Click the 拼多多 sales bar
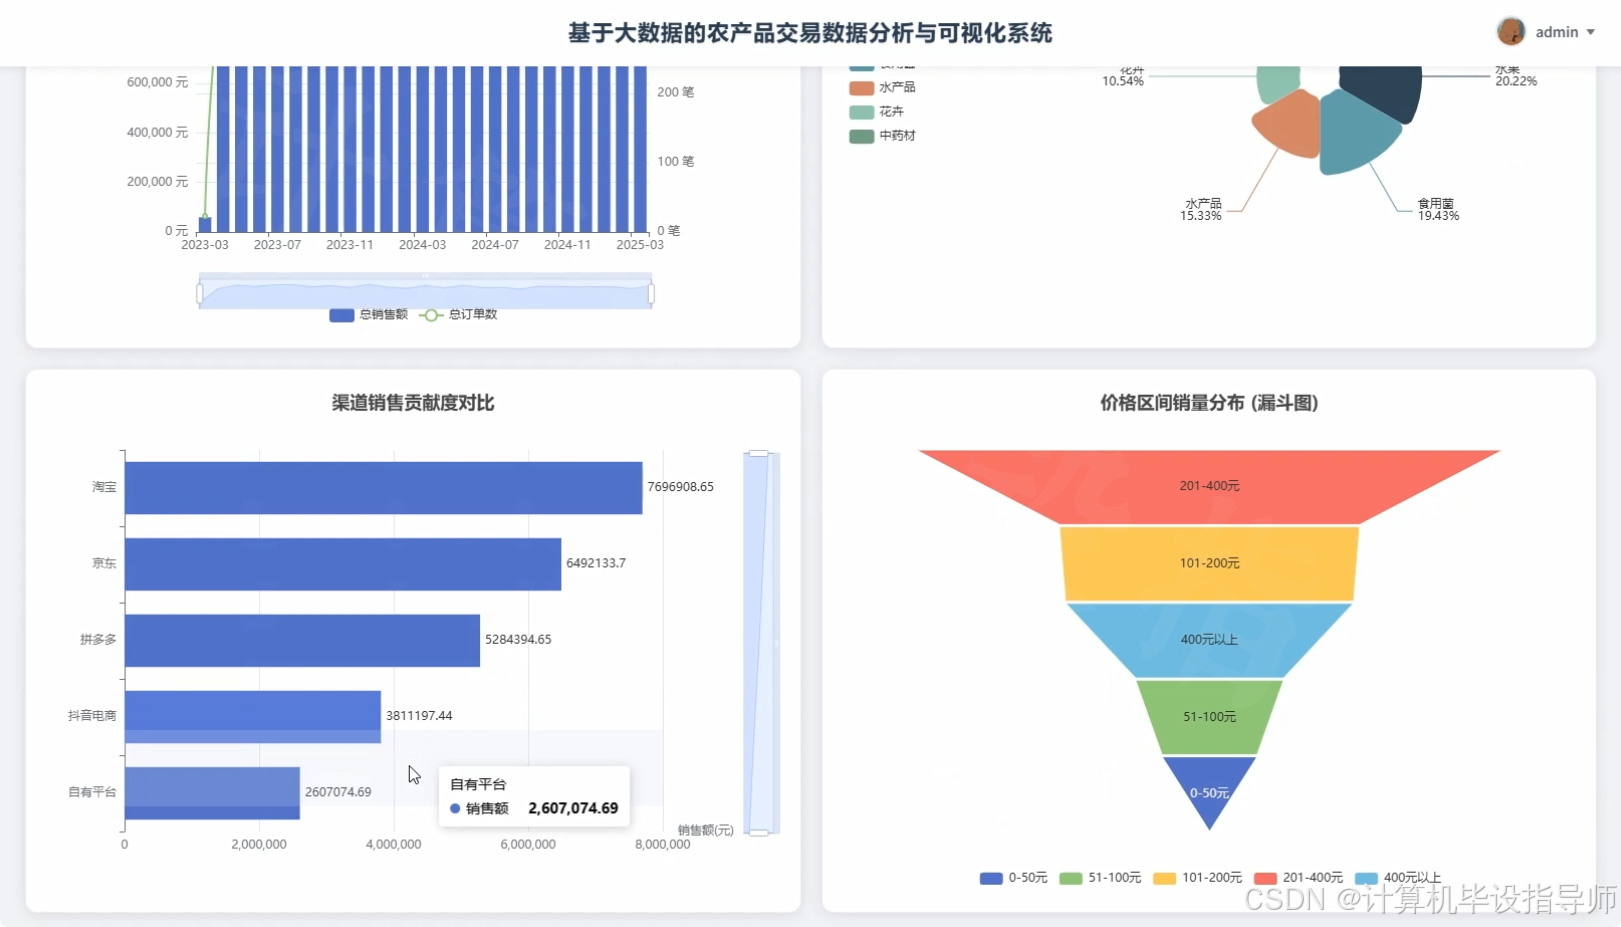The width and height of the screenshot is (1621, 927). tap(302, 640)
